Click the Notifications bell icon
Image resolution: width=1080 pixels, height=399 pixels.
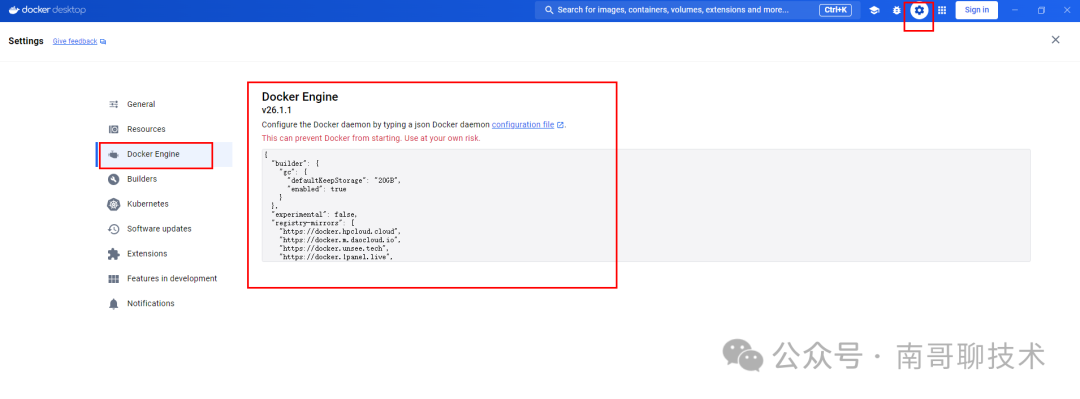(114, 304)
